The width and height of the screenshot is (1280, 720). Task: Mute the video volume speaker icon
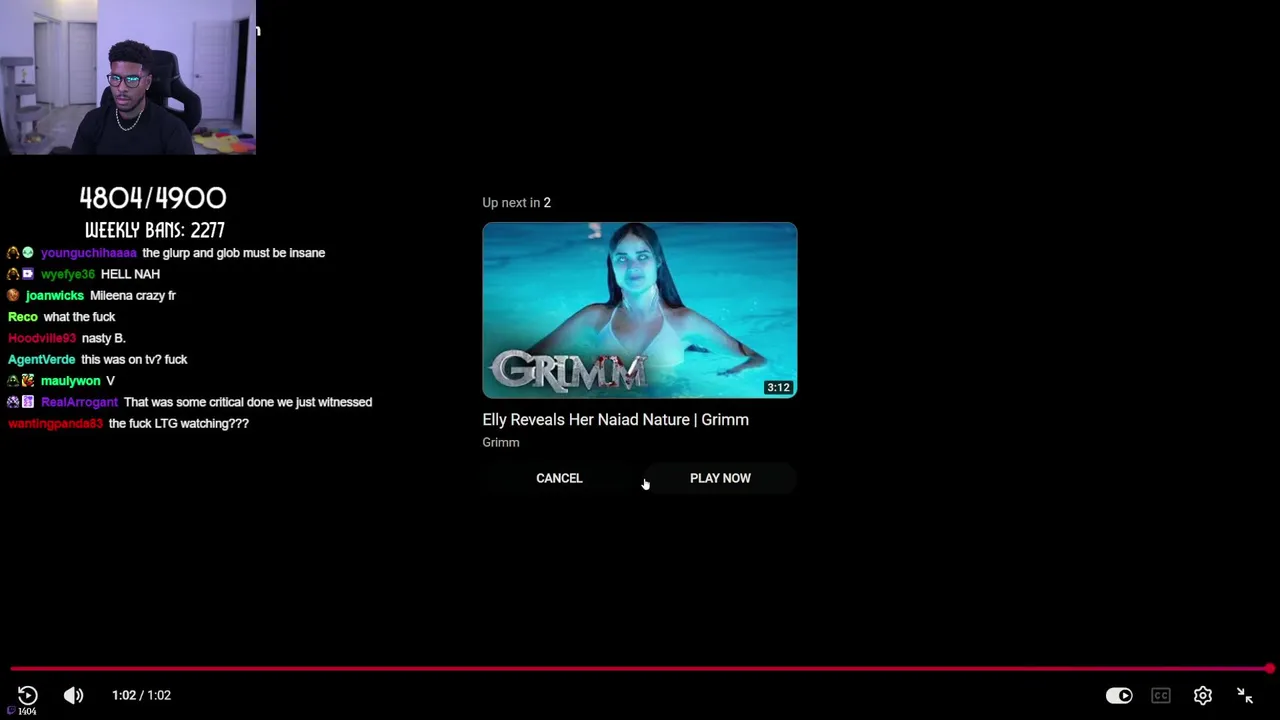(74, 695)
